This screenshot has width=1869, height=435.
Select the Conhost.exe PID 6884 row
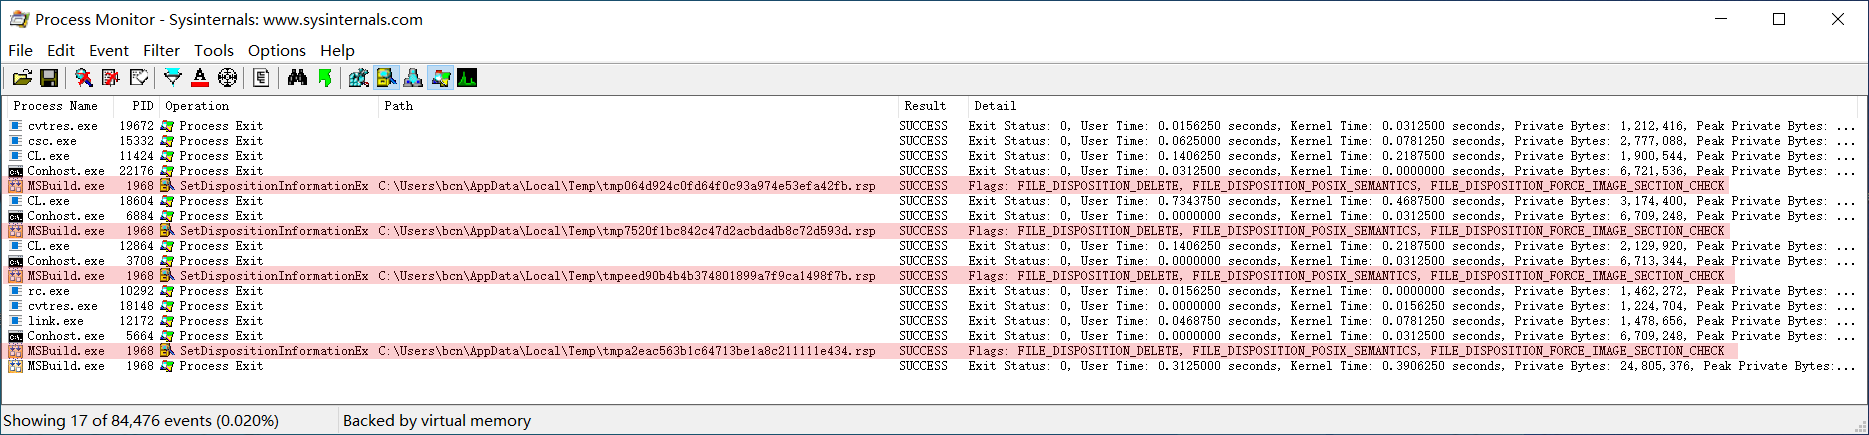[x=932, y=216]
